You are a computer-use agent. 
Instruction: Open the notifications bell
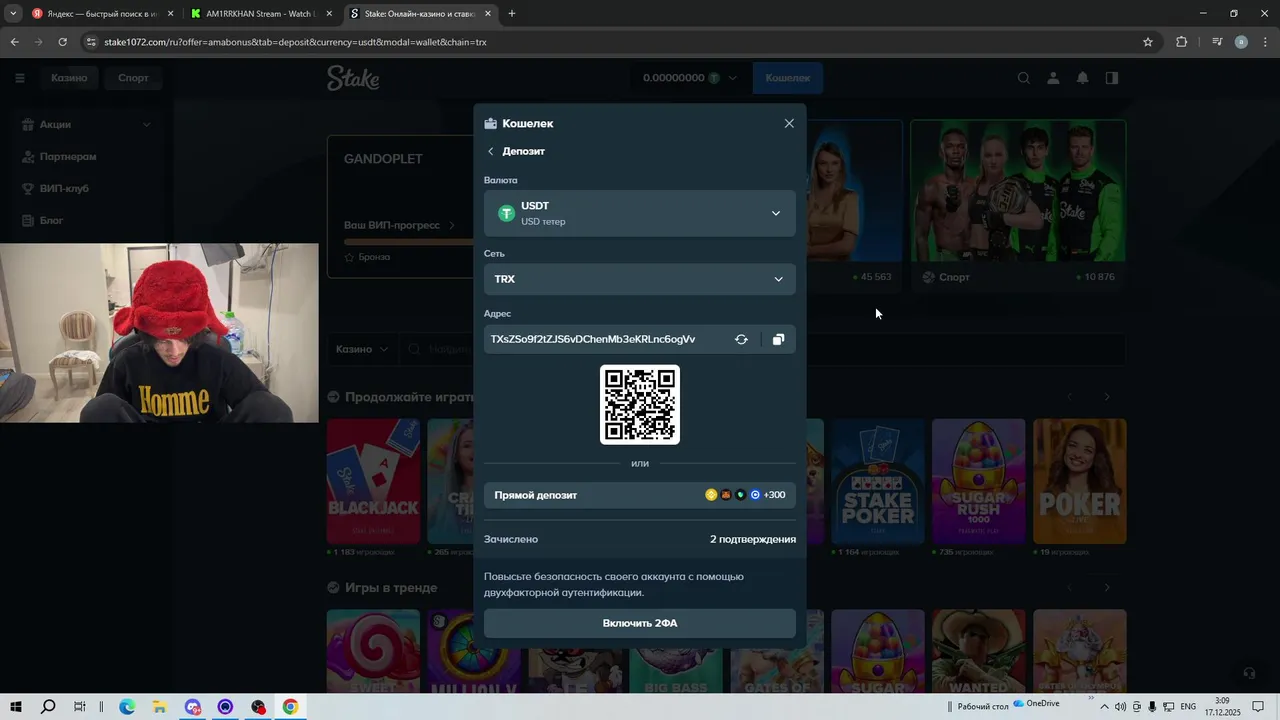(x=1082, y=78)
